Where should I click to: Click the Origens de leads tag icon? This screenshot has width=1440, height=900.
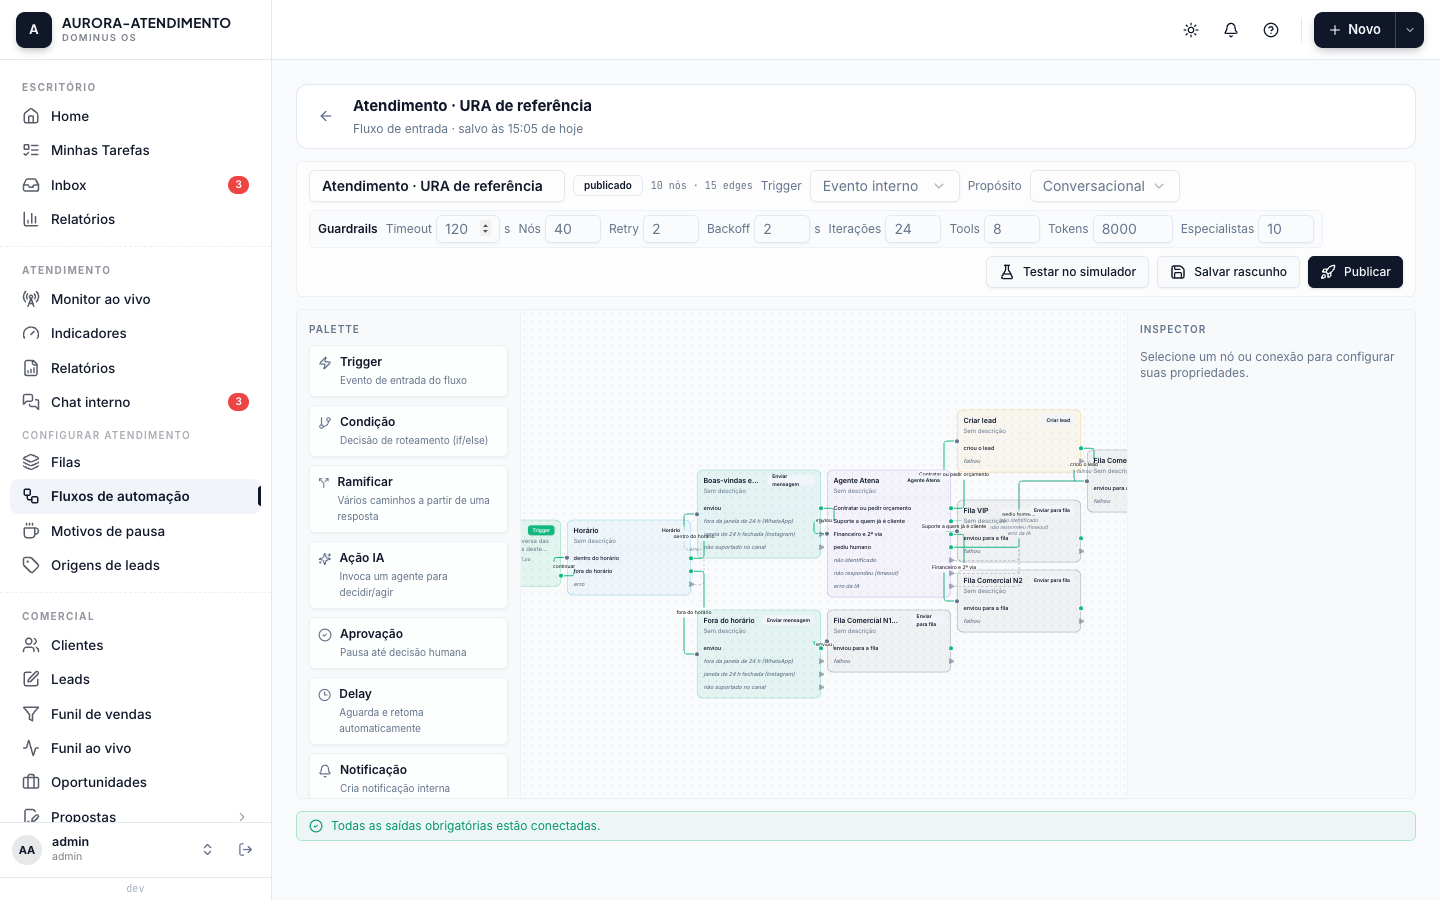(x=31, y=565)
